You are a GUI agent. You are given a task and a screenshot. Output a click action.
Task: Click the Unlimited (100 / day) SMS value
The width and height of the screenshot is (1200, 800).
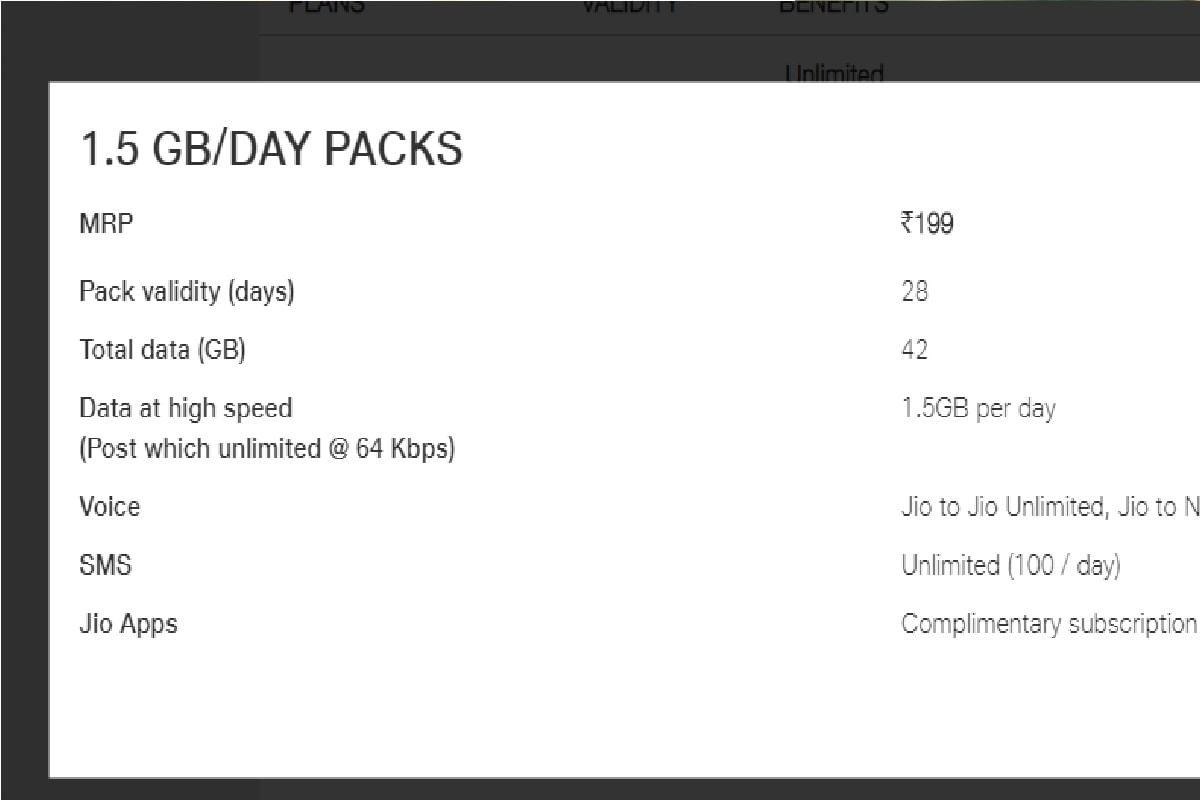1011,565
